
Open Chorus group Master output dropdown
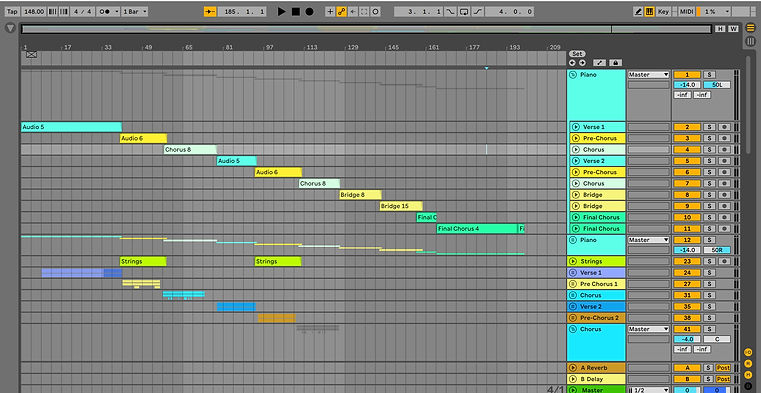coord(649,329)
